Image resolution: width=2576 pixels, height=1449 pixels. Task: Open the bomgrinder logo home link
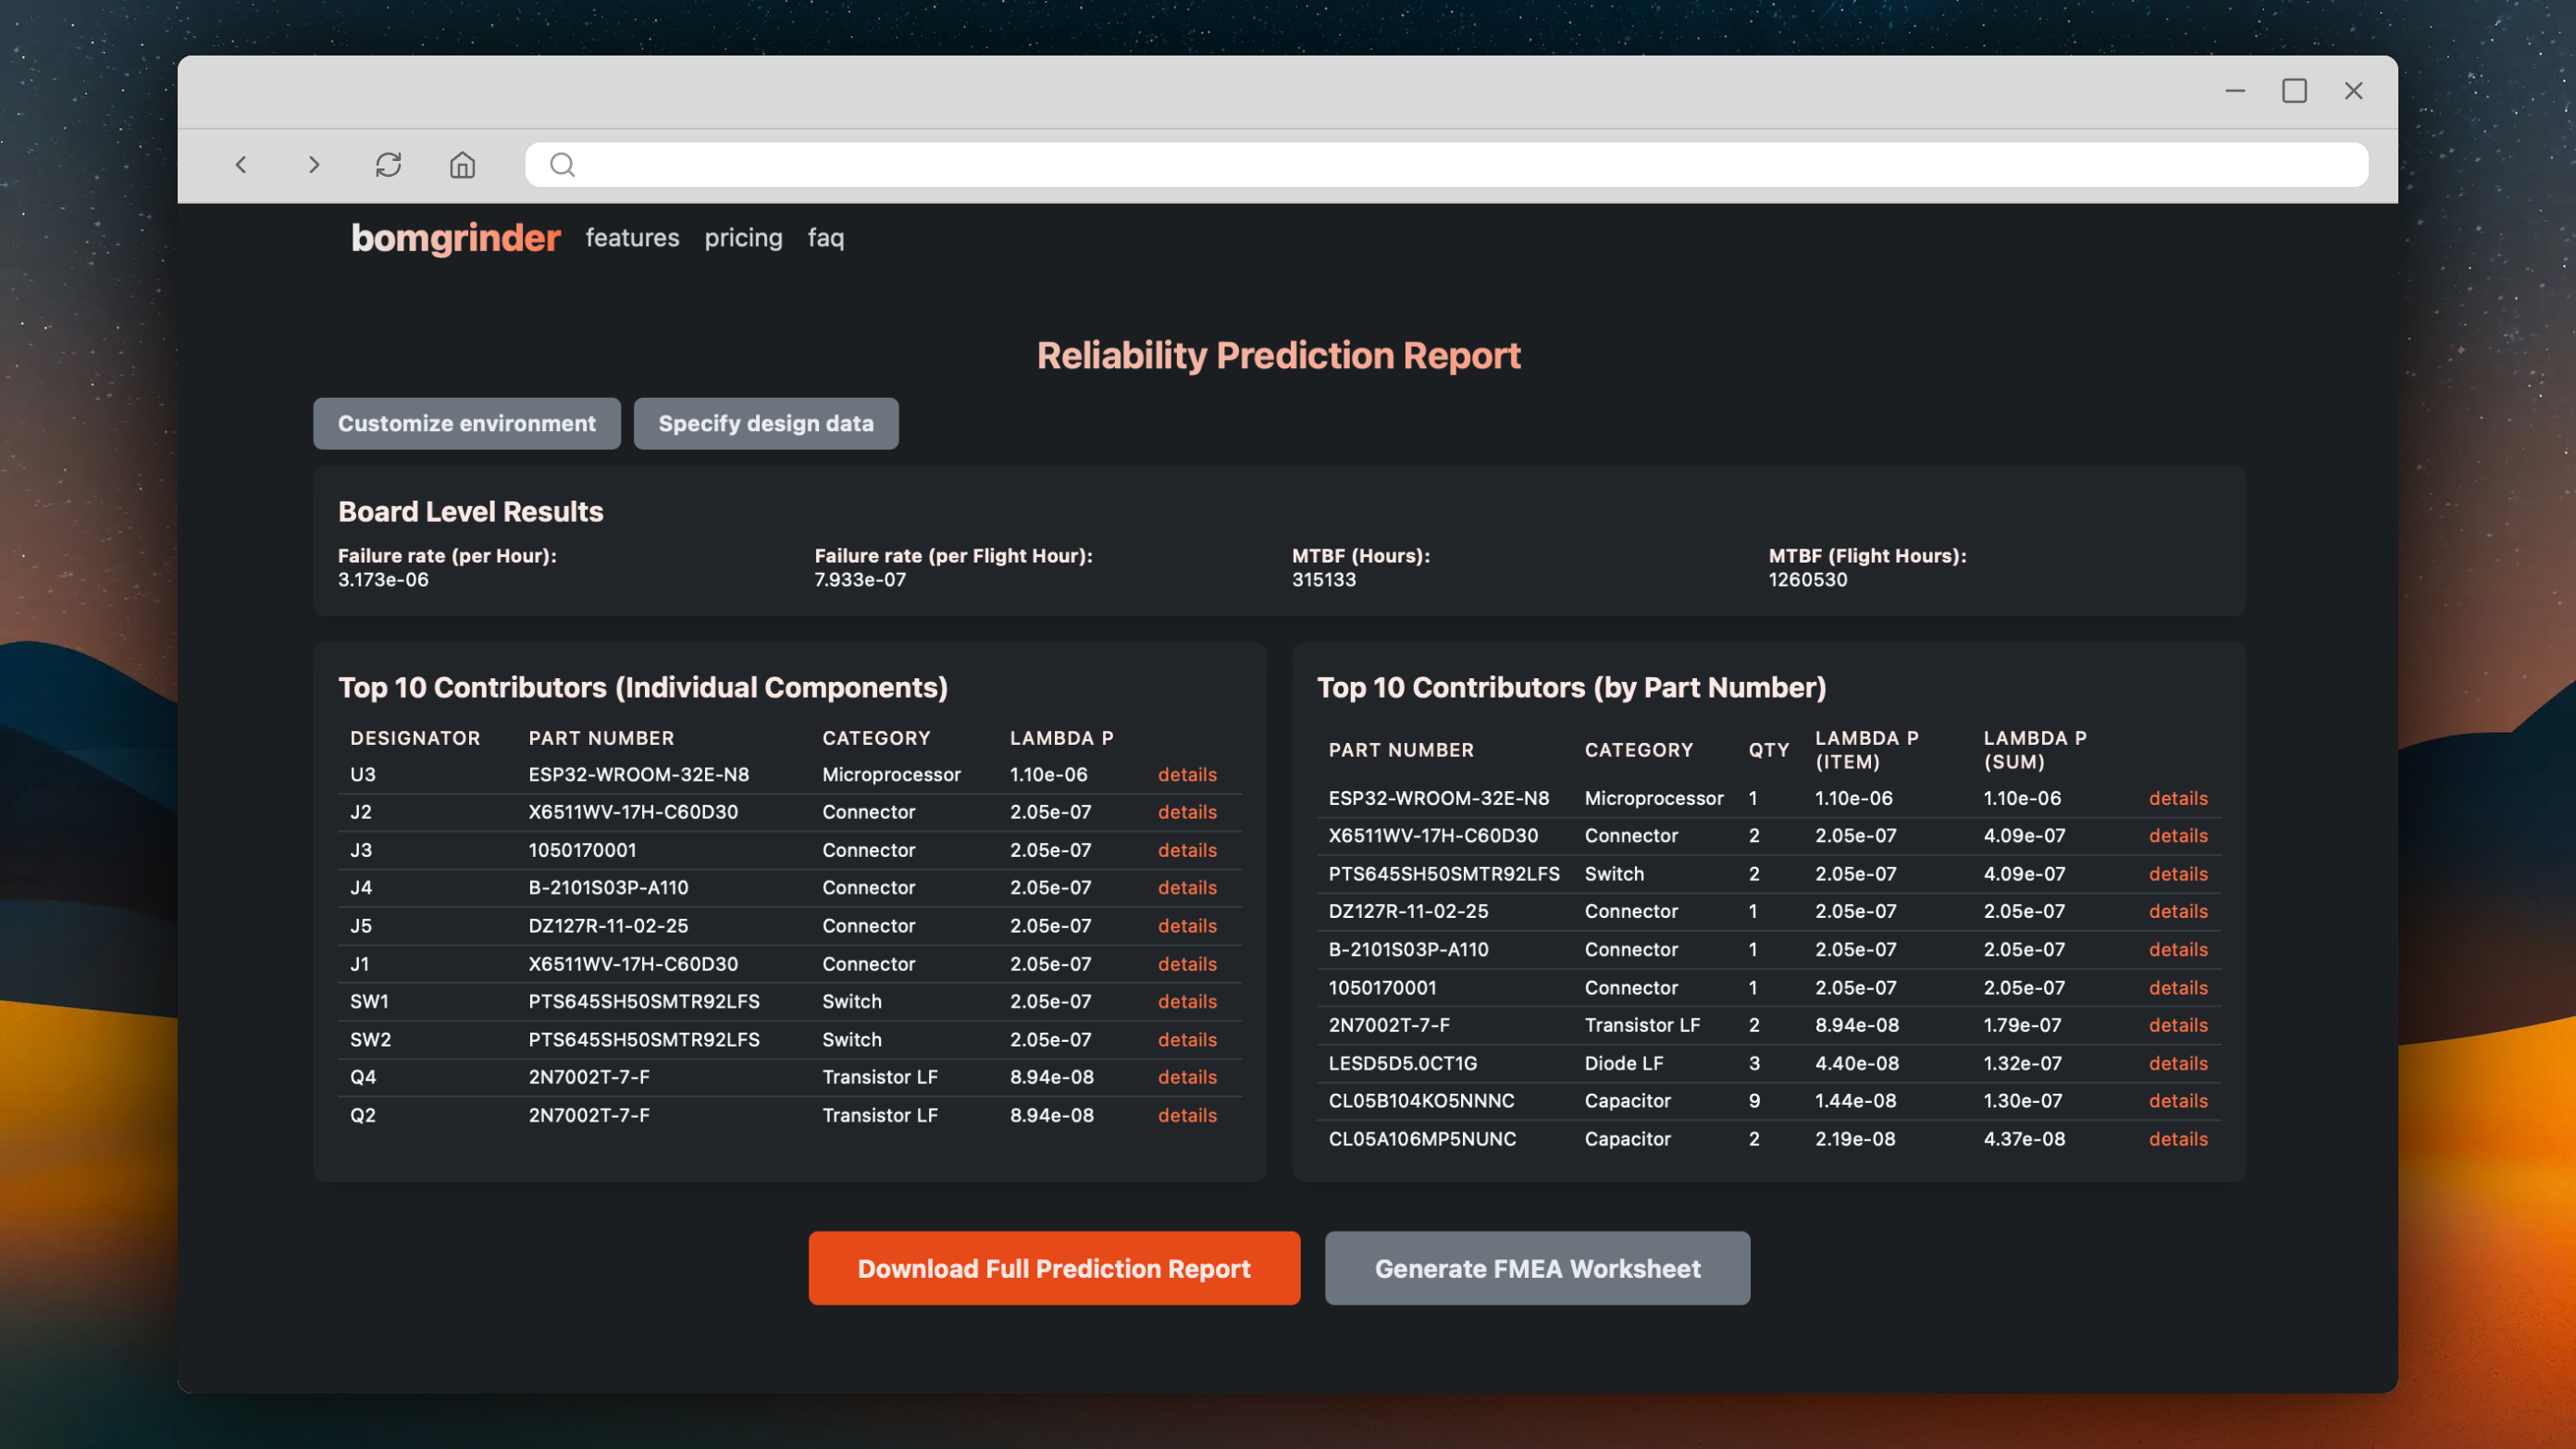tap(456, 238)
